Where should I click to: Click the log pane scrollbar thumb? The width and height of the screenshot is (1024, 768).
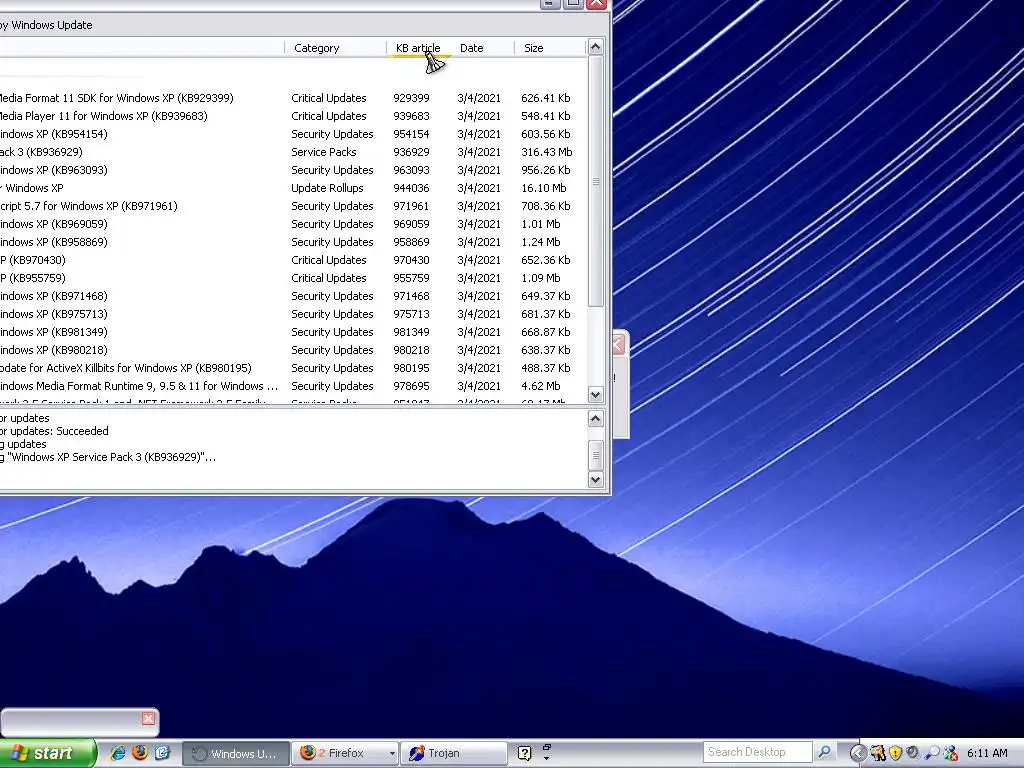[x=596, y=455]
